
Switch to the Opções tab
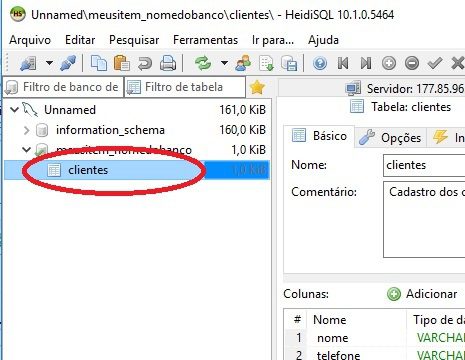click(x=390, y=137)
